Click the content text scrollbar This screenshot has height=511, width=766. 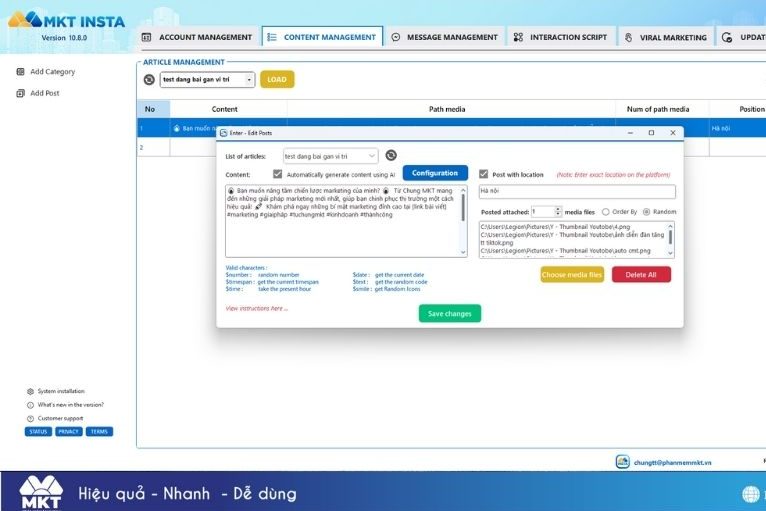(x=463, y=221)
